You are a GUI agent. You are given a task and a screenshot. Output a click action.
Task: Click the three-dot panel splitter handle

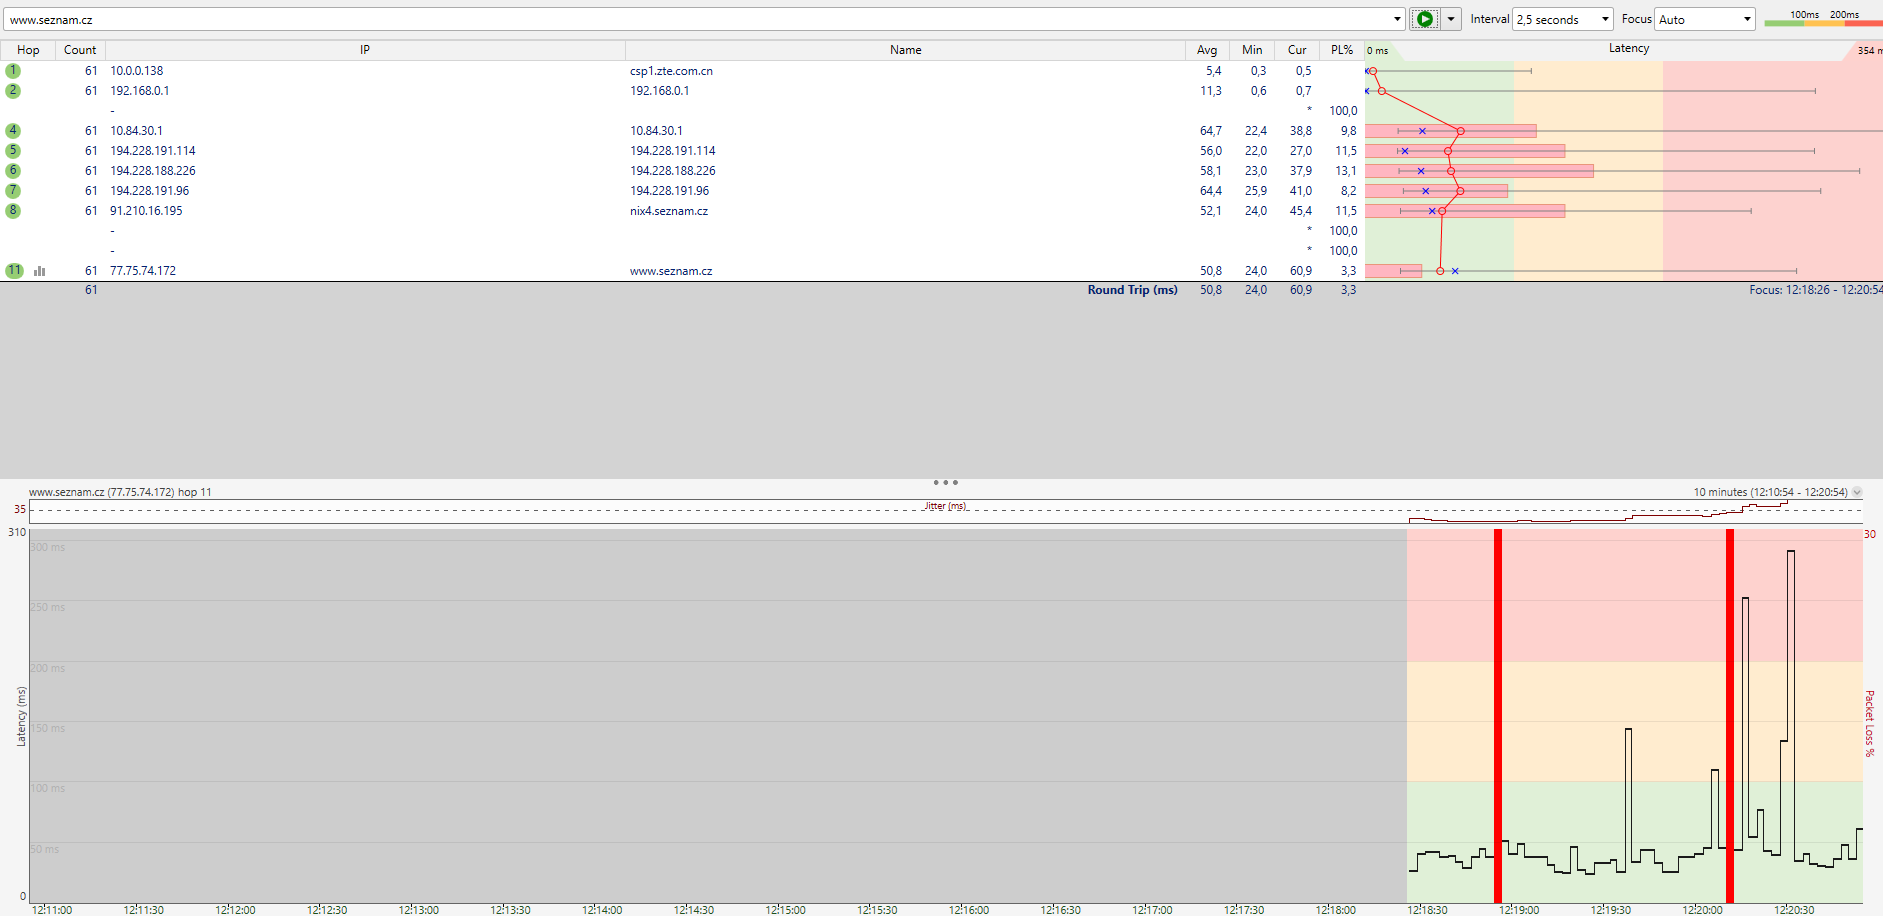pos(945,482)
